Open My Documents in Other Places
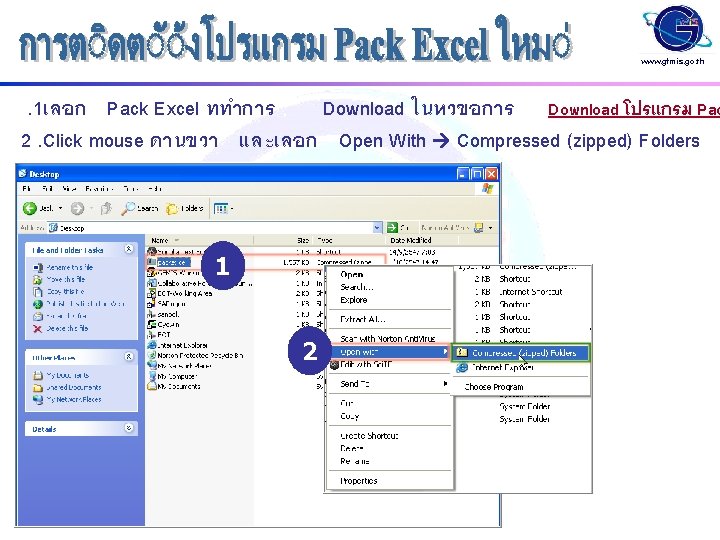The height and width of the screenshot is (540, 720). (62, 375)
